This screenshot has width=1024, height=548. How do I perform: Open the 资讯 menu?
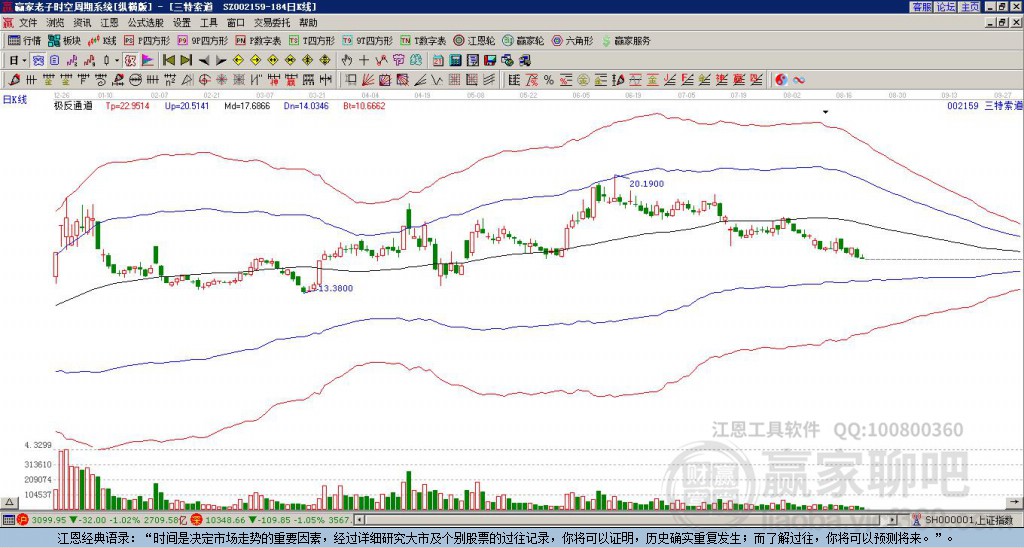pyautogui.click(x=82, y=23)
